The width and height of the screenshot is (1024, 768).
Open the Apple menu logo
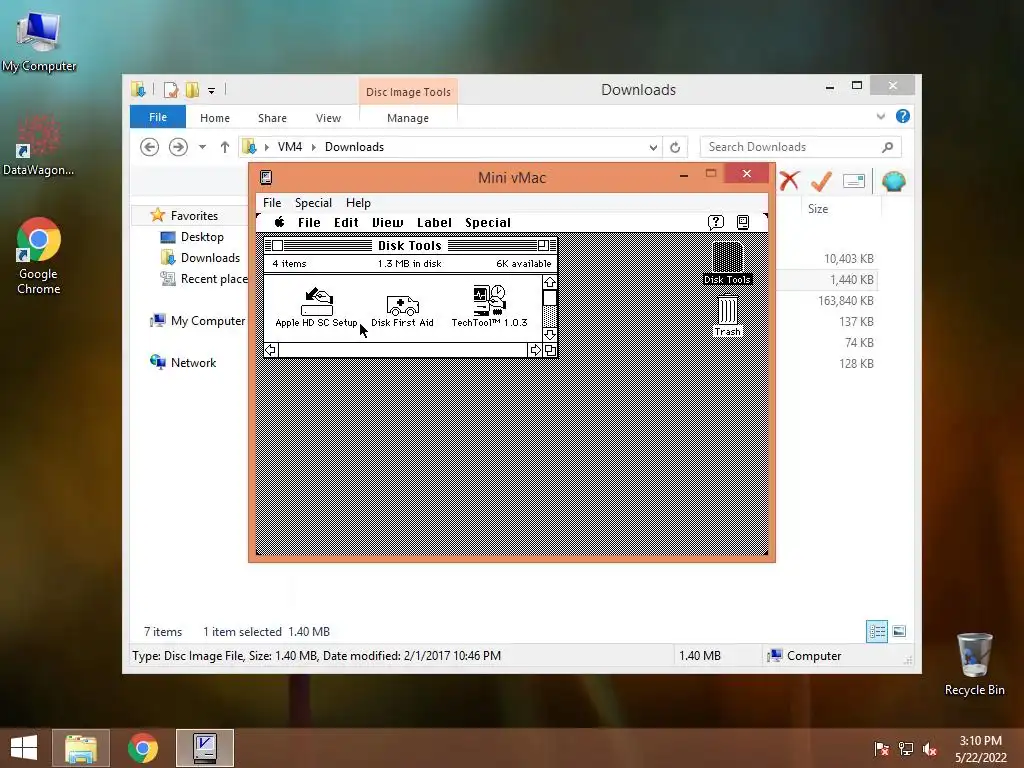[280, 222]
